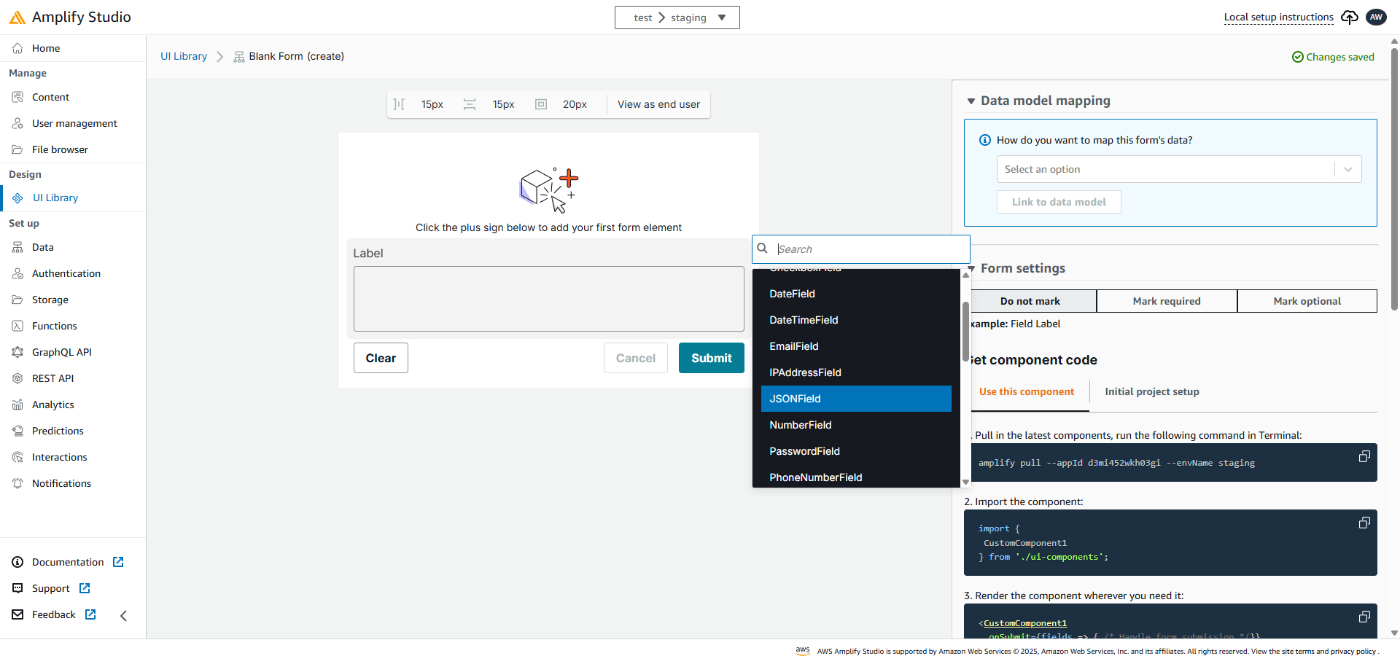Click the Functions lambda icon
Image resolution: width=1400 pixels, height=664 pixels.
17,326
